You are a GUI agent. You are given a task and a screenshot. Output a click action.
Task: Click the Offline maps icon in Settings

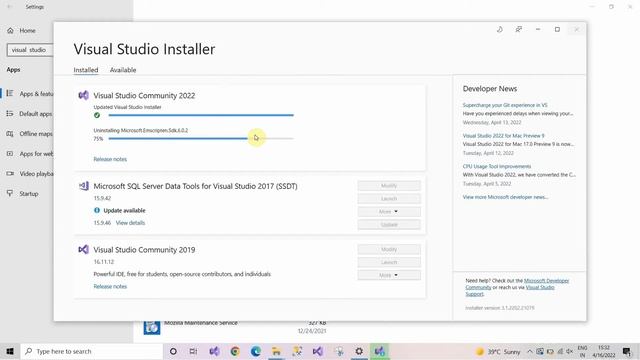point(10,133)
